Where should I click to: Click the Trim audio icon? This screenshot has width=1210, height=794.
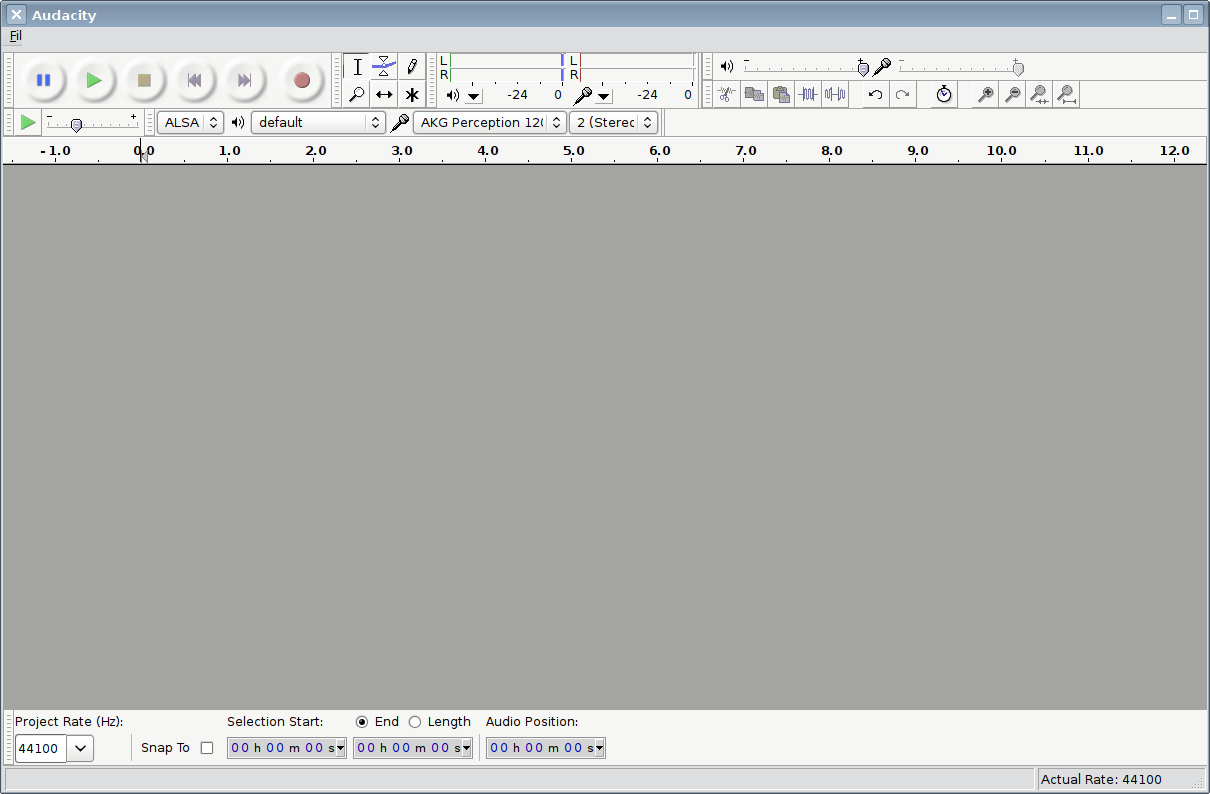pos(808,95)
